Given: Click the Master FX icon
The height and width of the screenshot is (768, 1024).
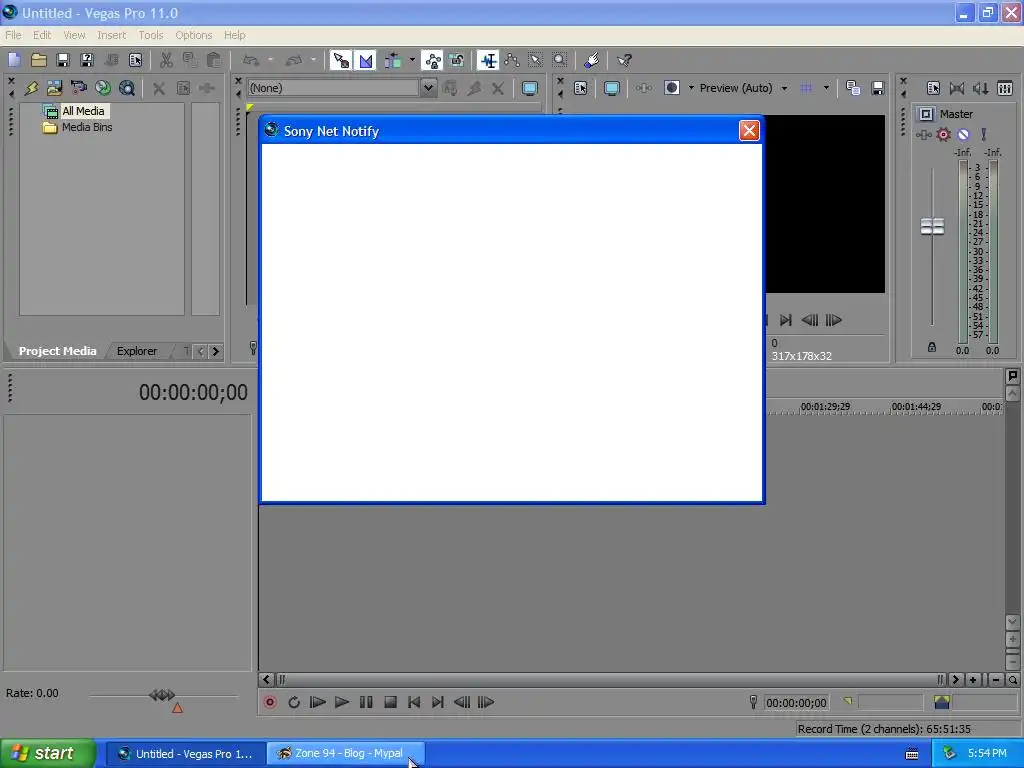Looking at the screenshot, I should 923,135.
